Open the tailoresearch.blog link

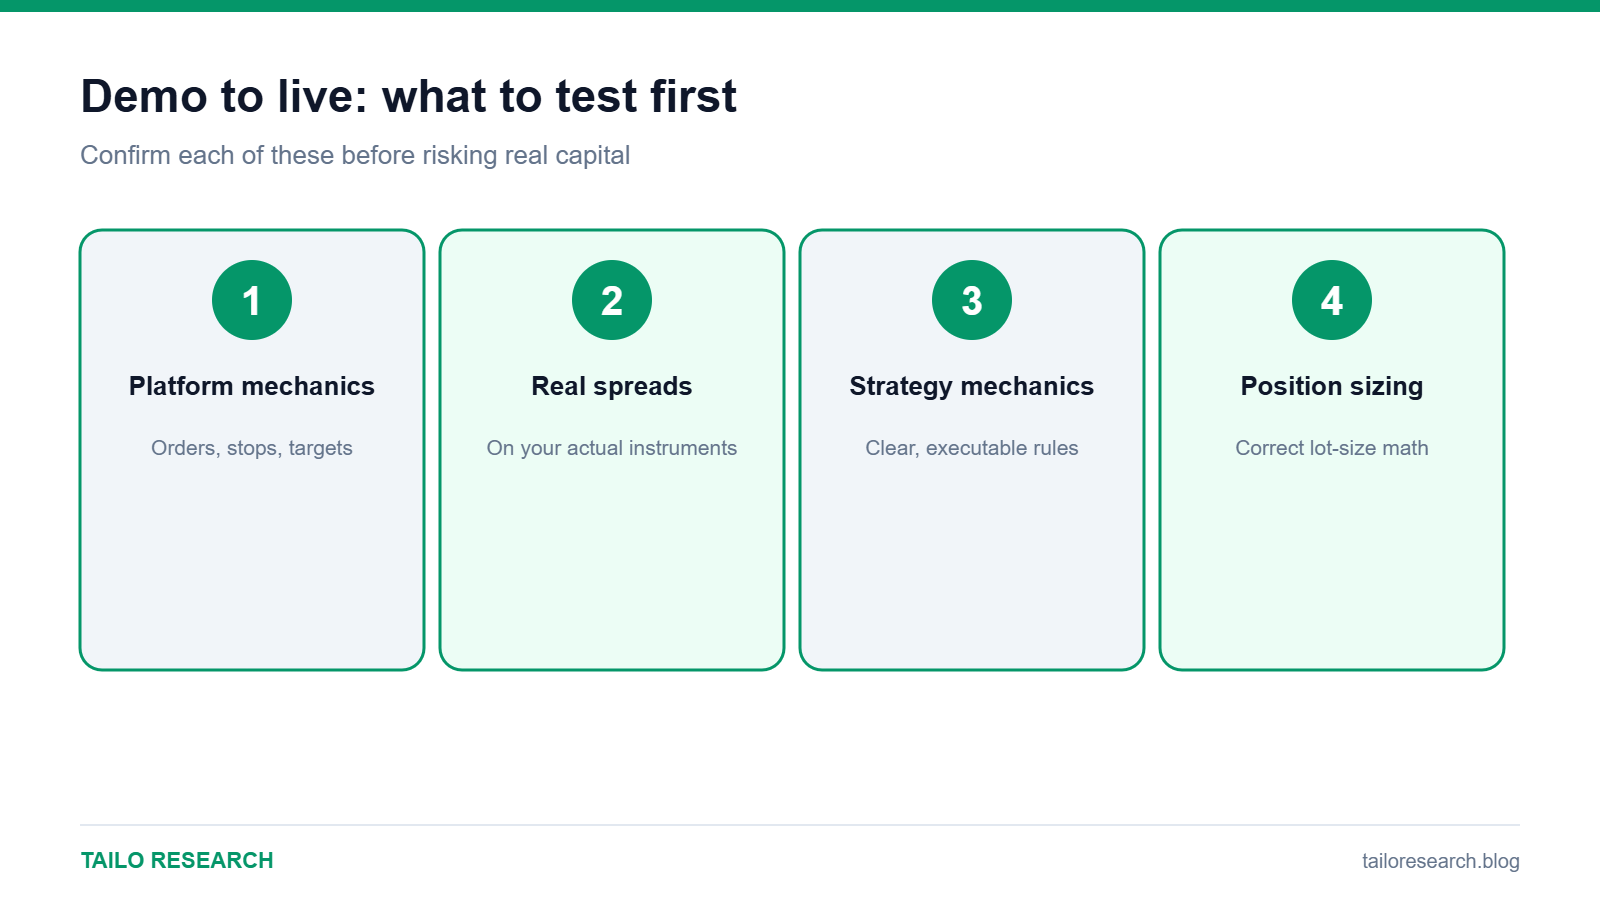tap(1440, 861)
